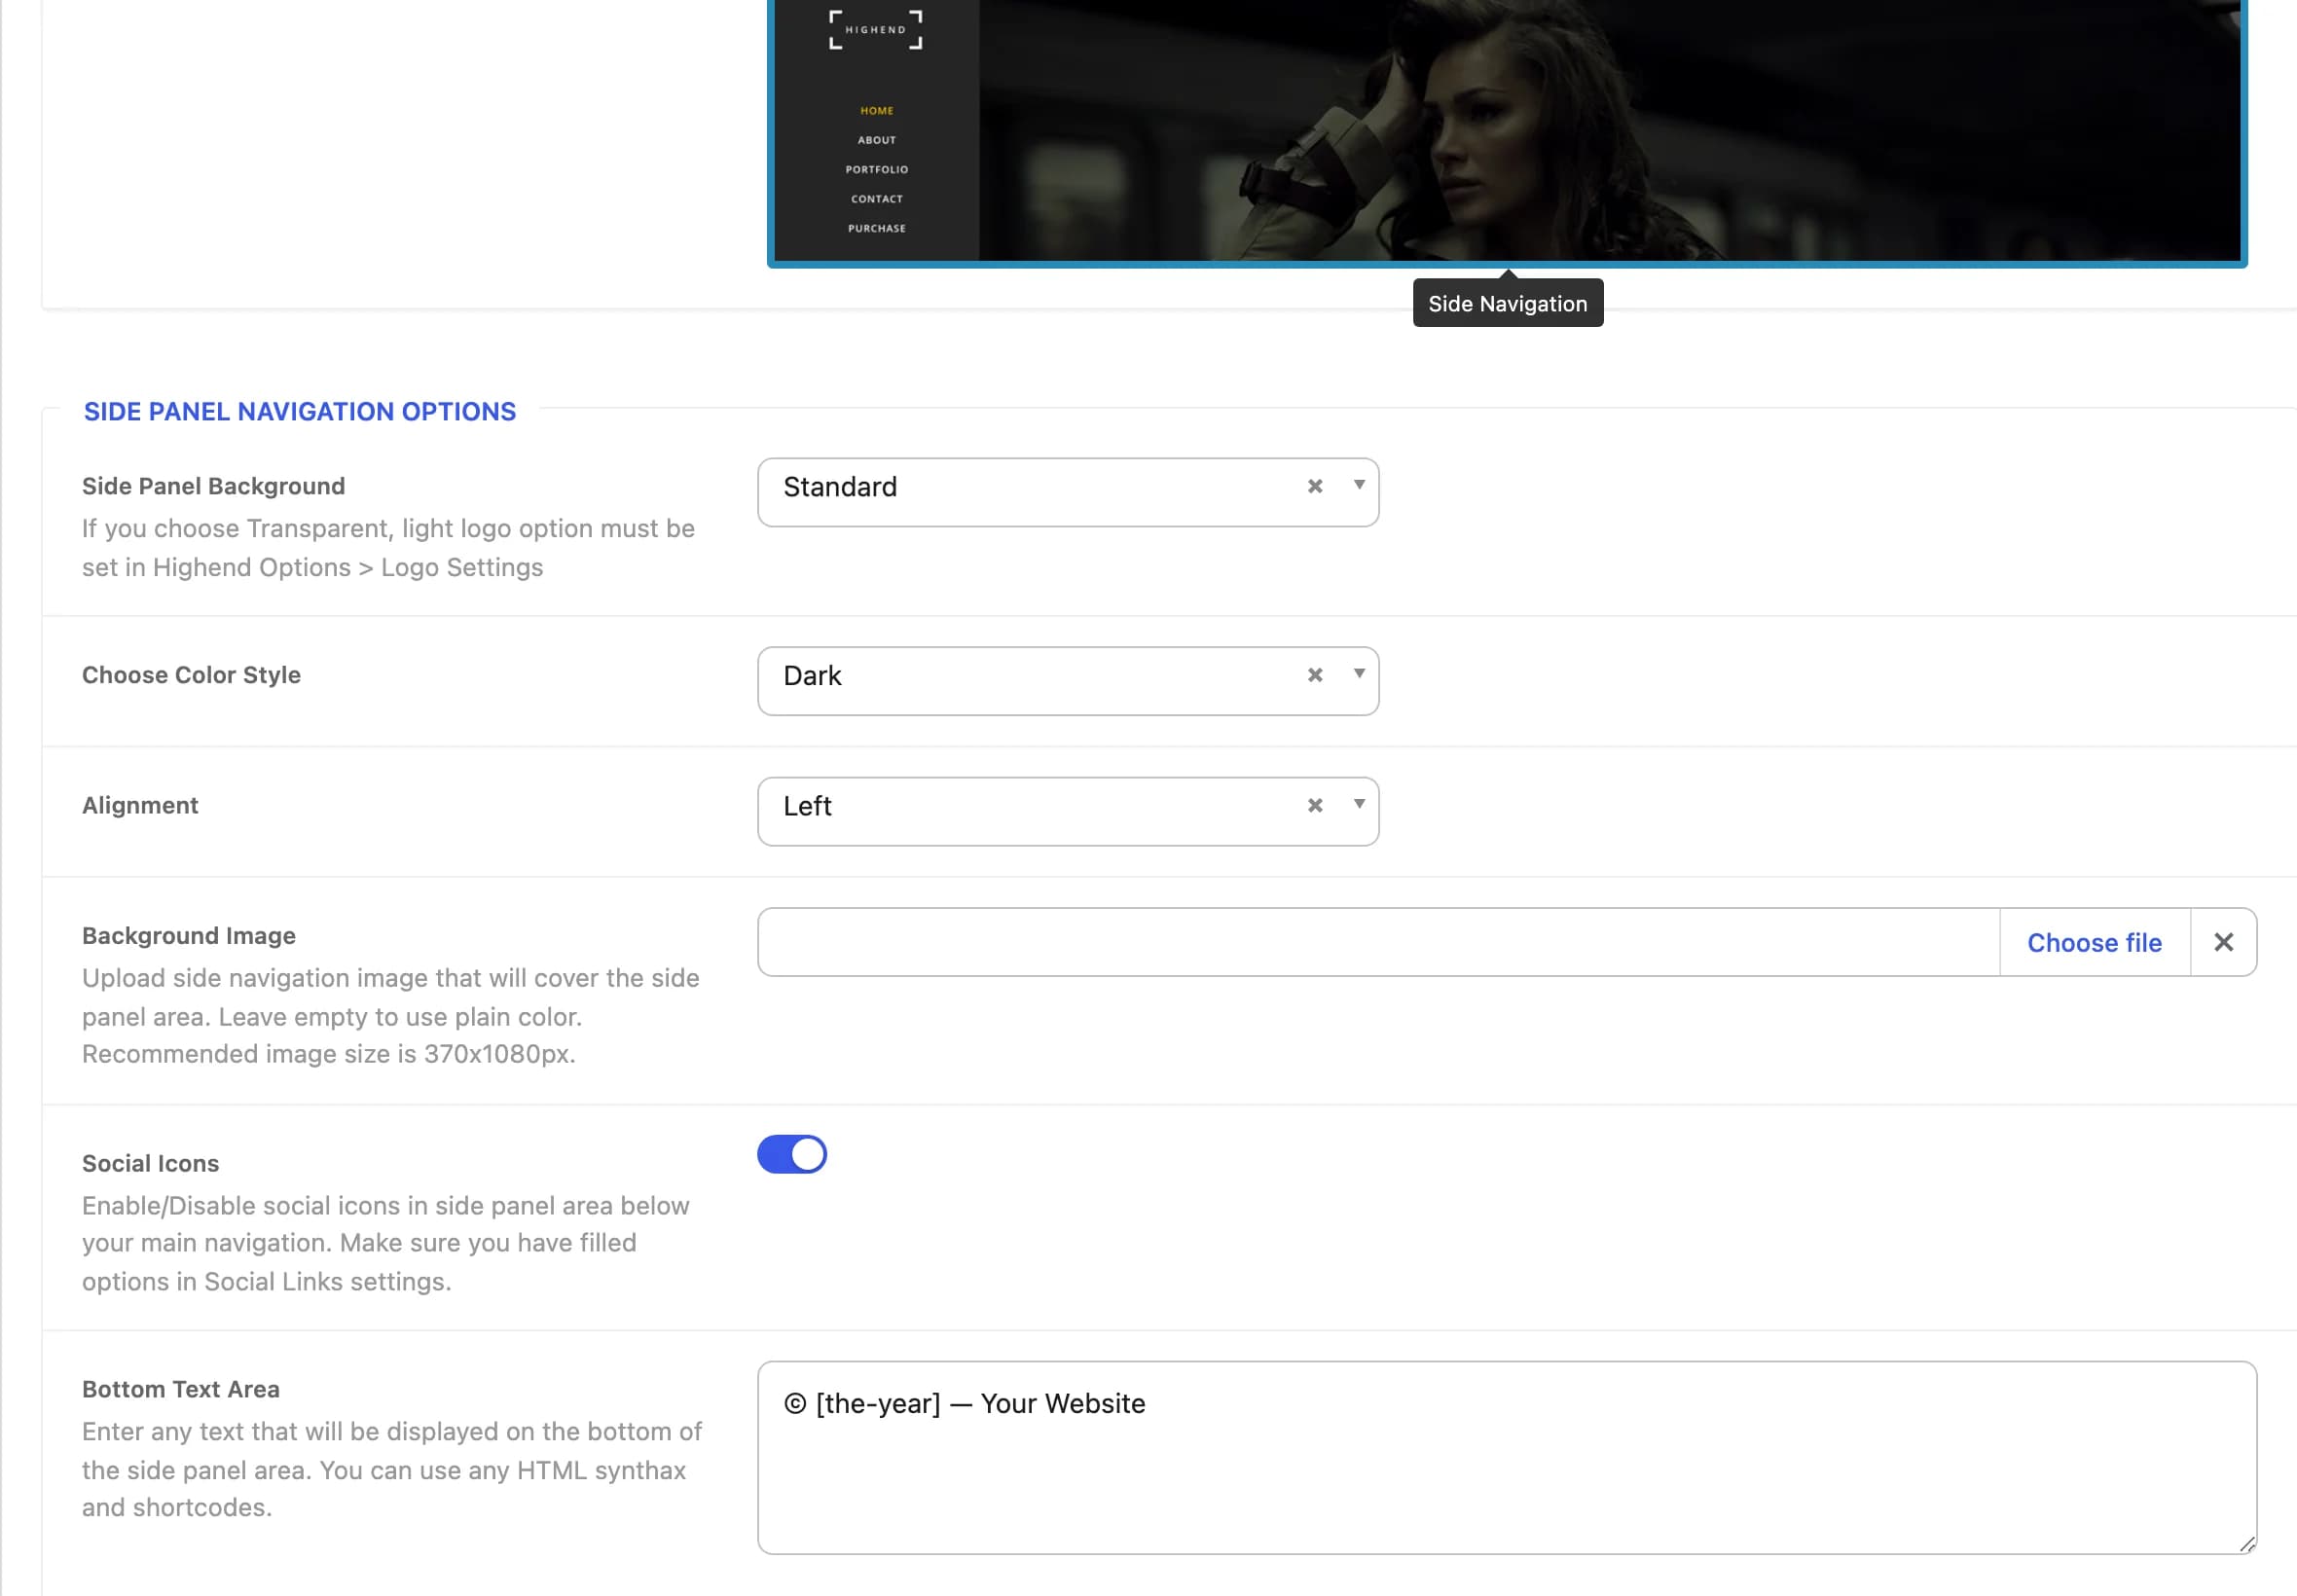
Task: Clear the Standard selection in Side Panel Background
Action: coord(1315,486)
